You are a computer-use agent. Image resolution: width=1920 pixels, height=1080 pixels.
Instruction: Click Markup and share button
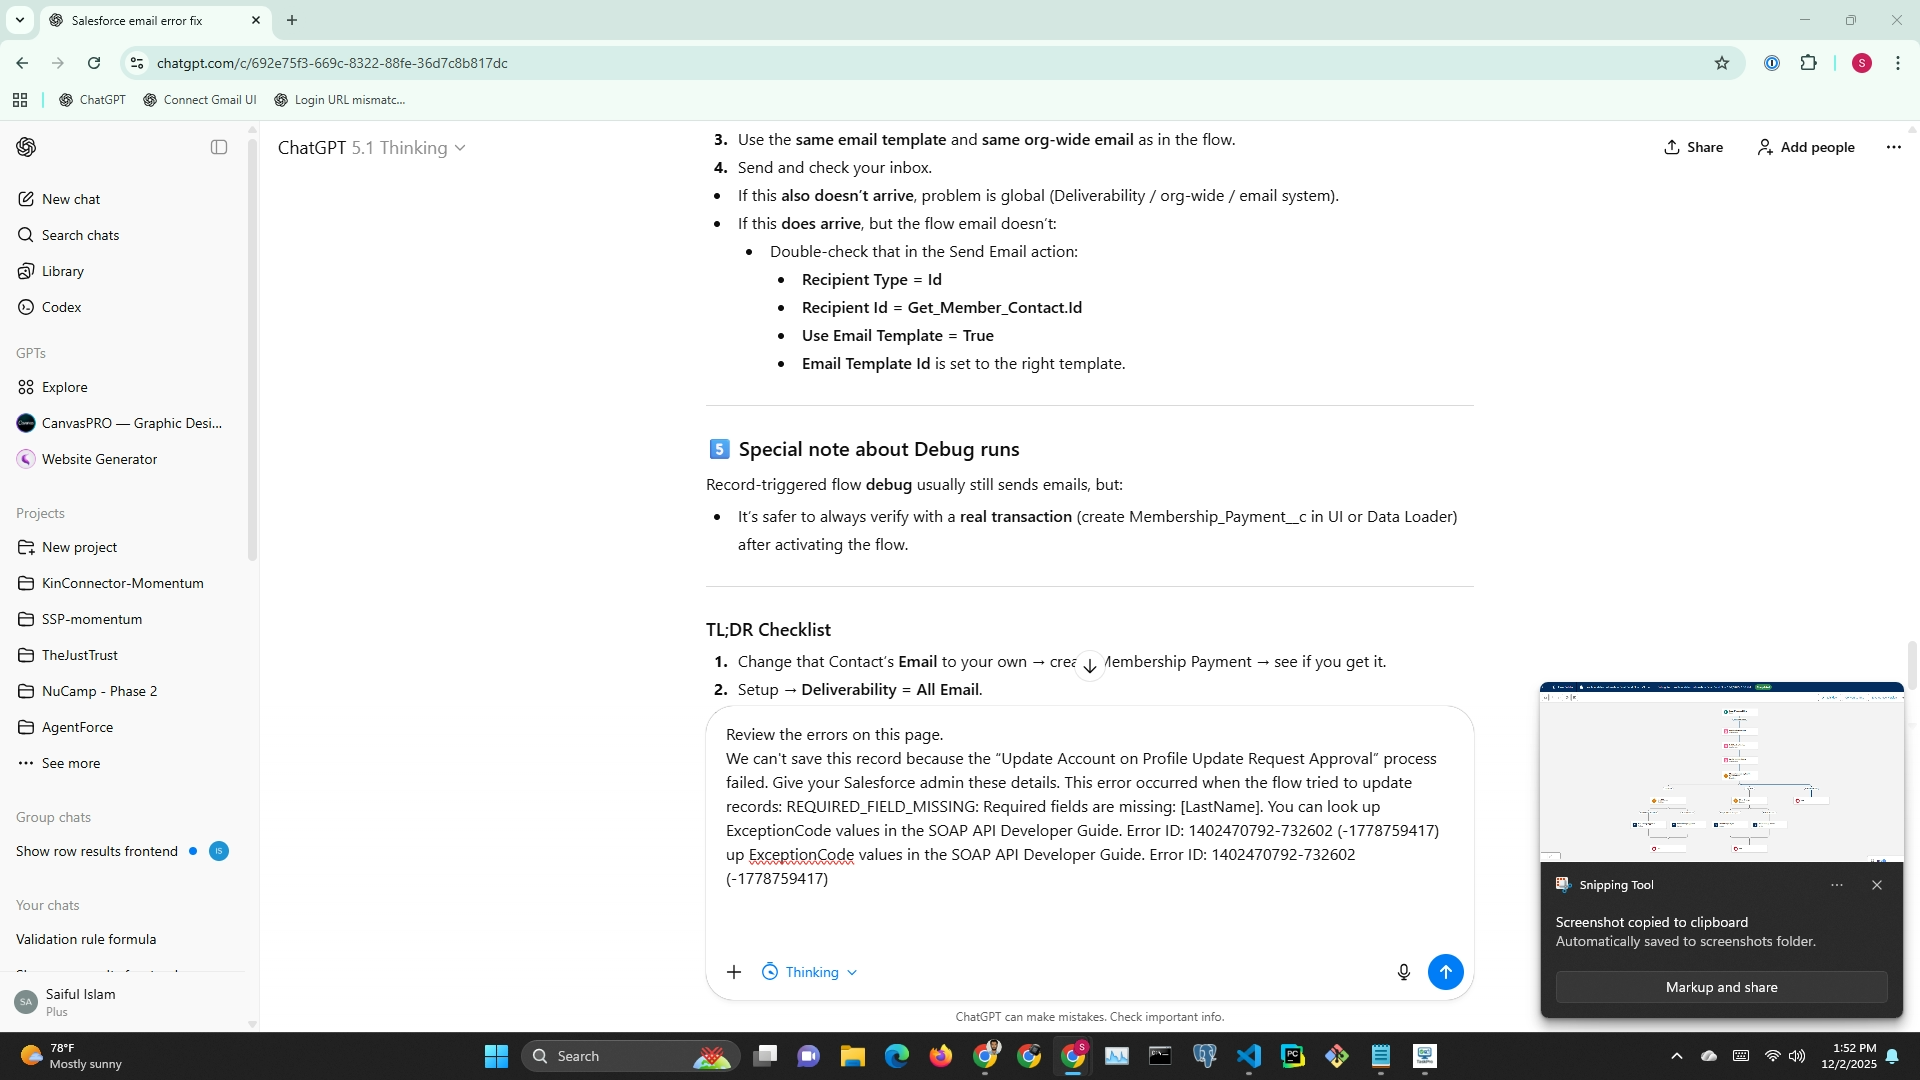[x=1721, y=987]
